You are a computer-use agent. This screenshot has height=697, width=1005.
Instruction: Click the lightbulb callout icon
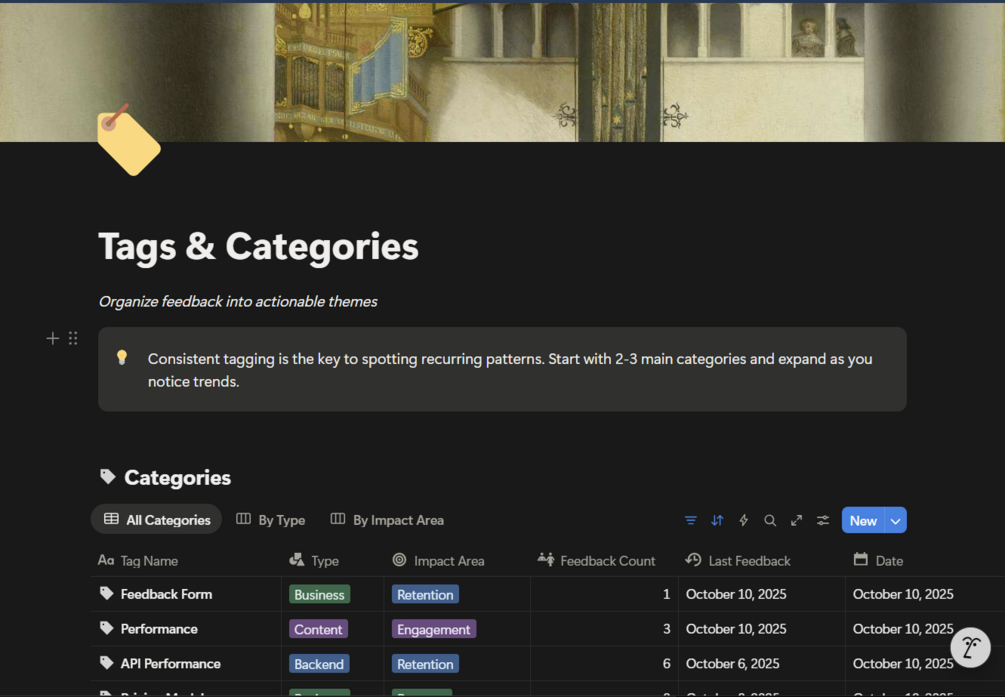click(x=122, y=357)
